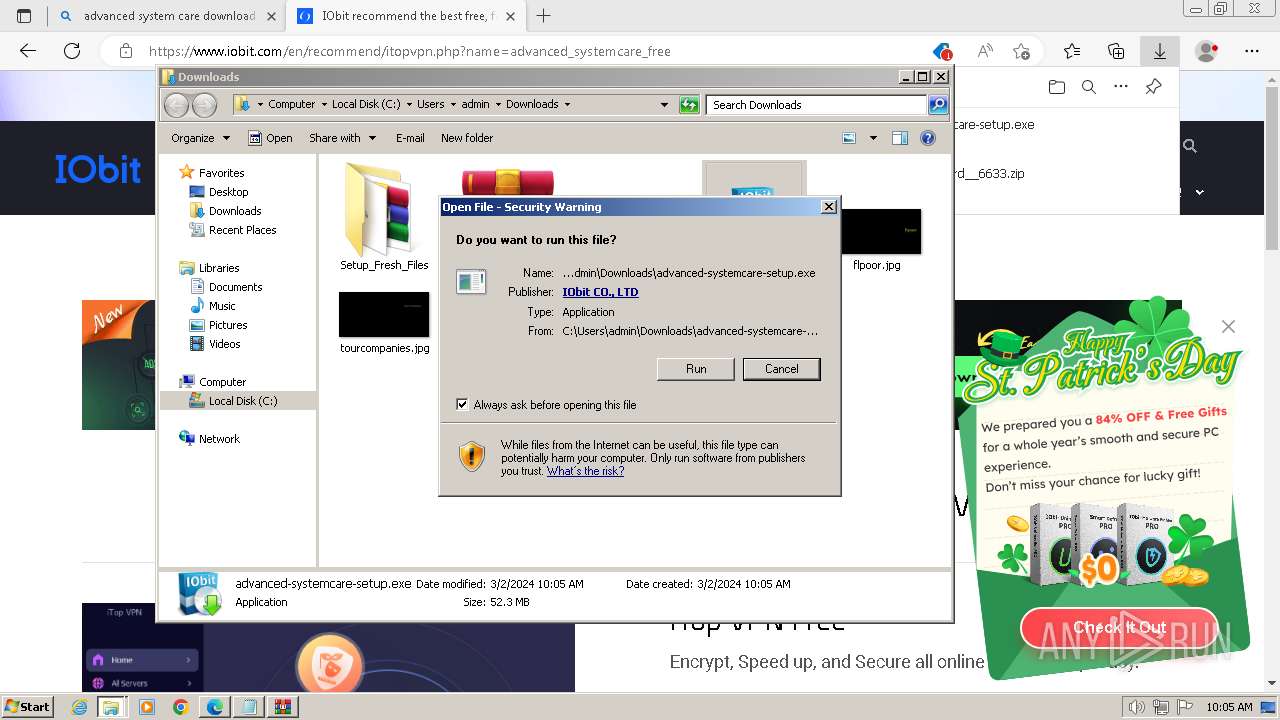
Task: Click the IObit logo on webpage
Action: point(98,169)
